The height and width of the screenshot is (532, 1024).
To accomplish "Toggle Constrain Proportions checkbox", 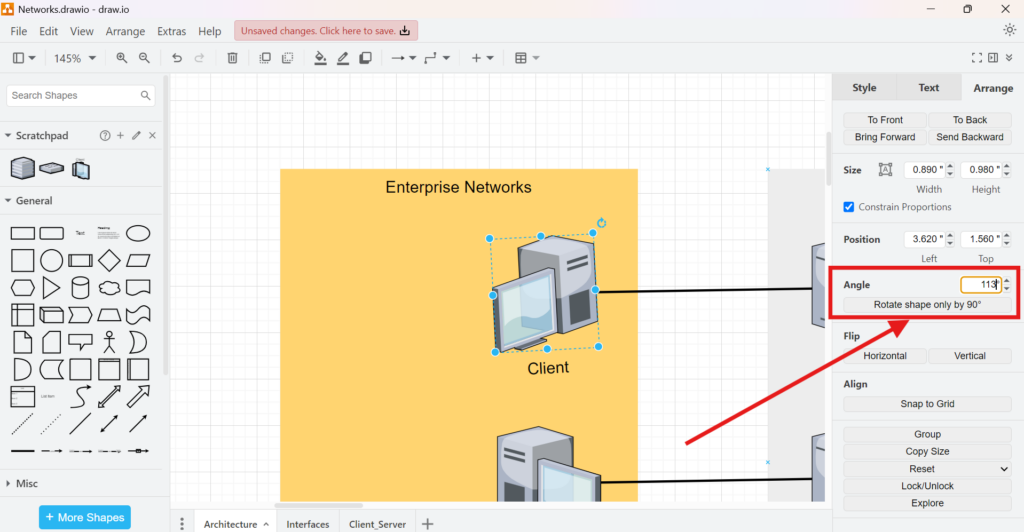I will pos(848,207).
